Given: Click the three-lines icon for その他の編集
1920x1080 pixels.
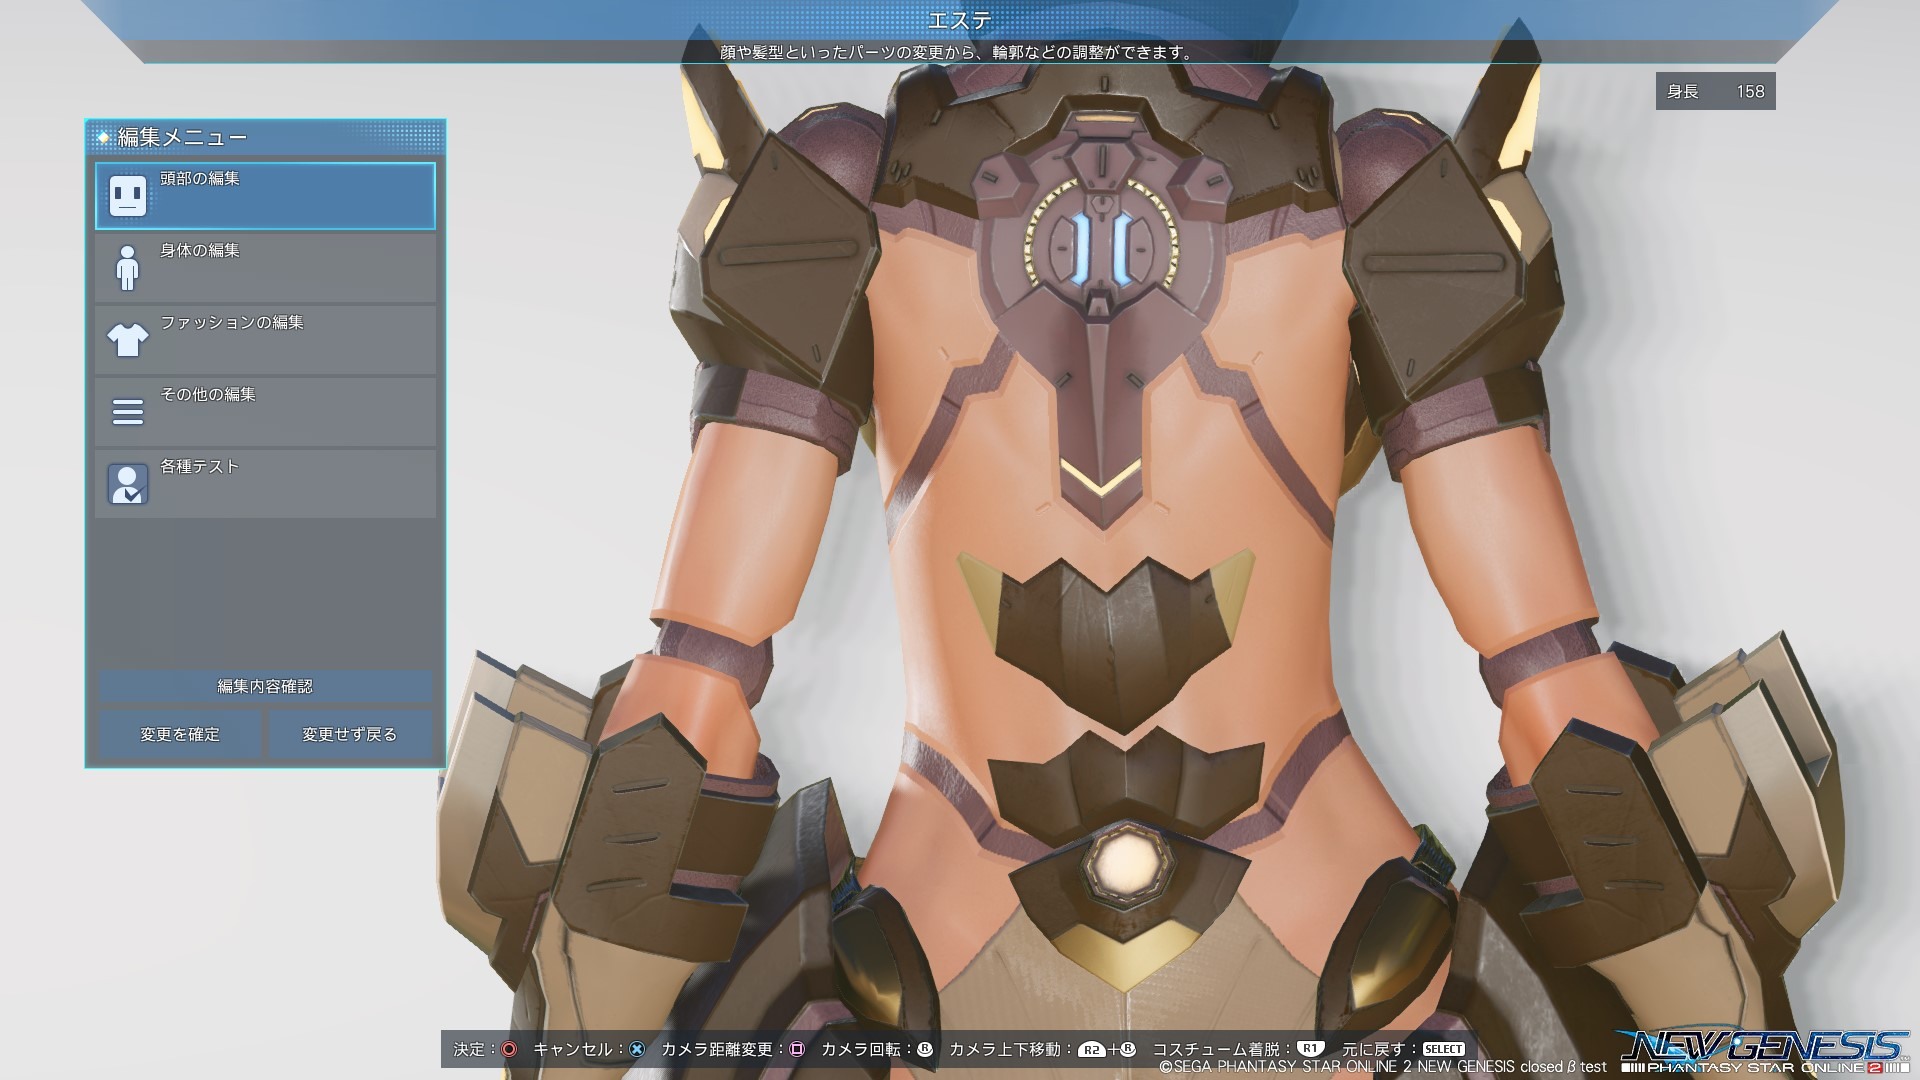Looking at the screenshot, I should (x=127, y=412).
